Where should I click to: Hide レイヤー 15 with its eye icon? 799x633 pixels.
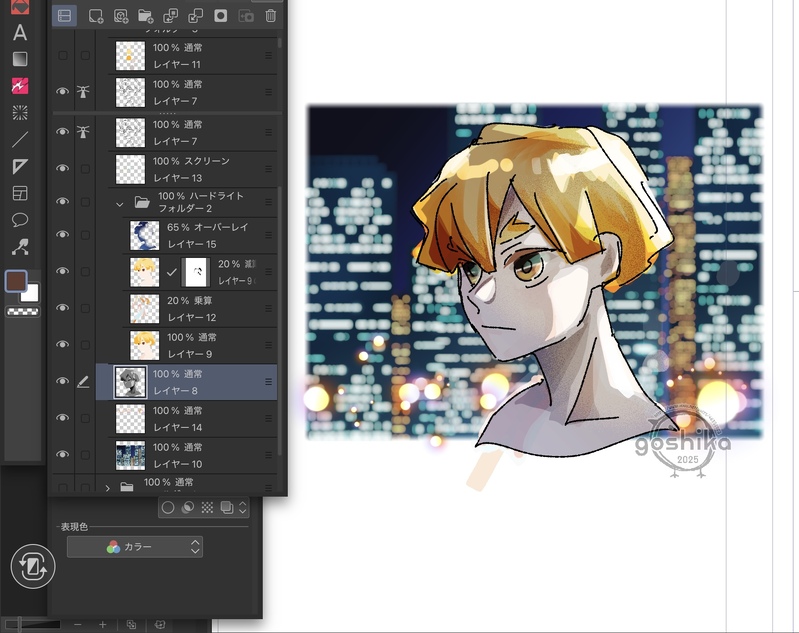63,234
